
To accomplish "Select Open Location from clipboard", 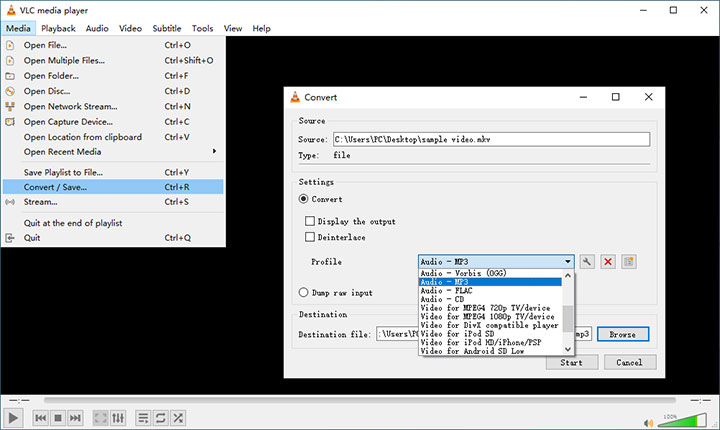I will coord(113,137).
